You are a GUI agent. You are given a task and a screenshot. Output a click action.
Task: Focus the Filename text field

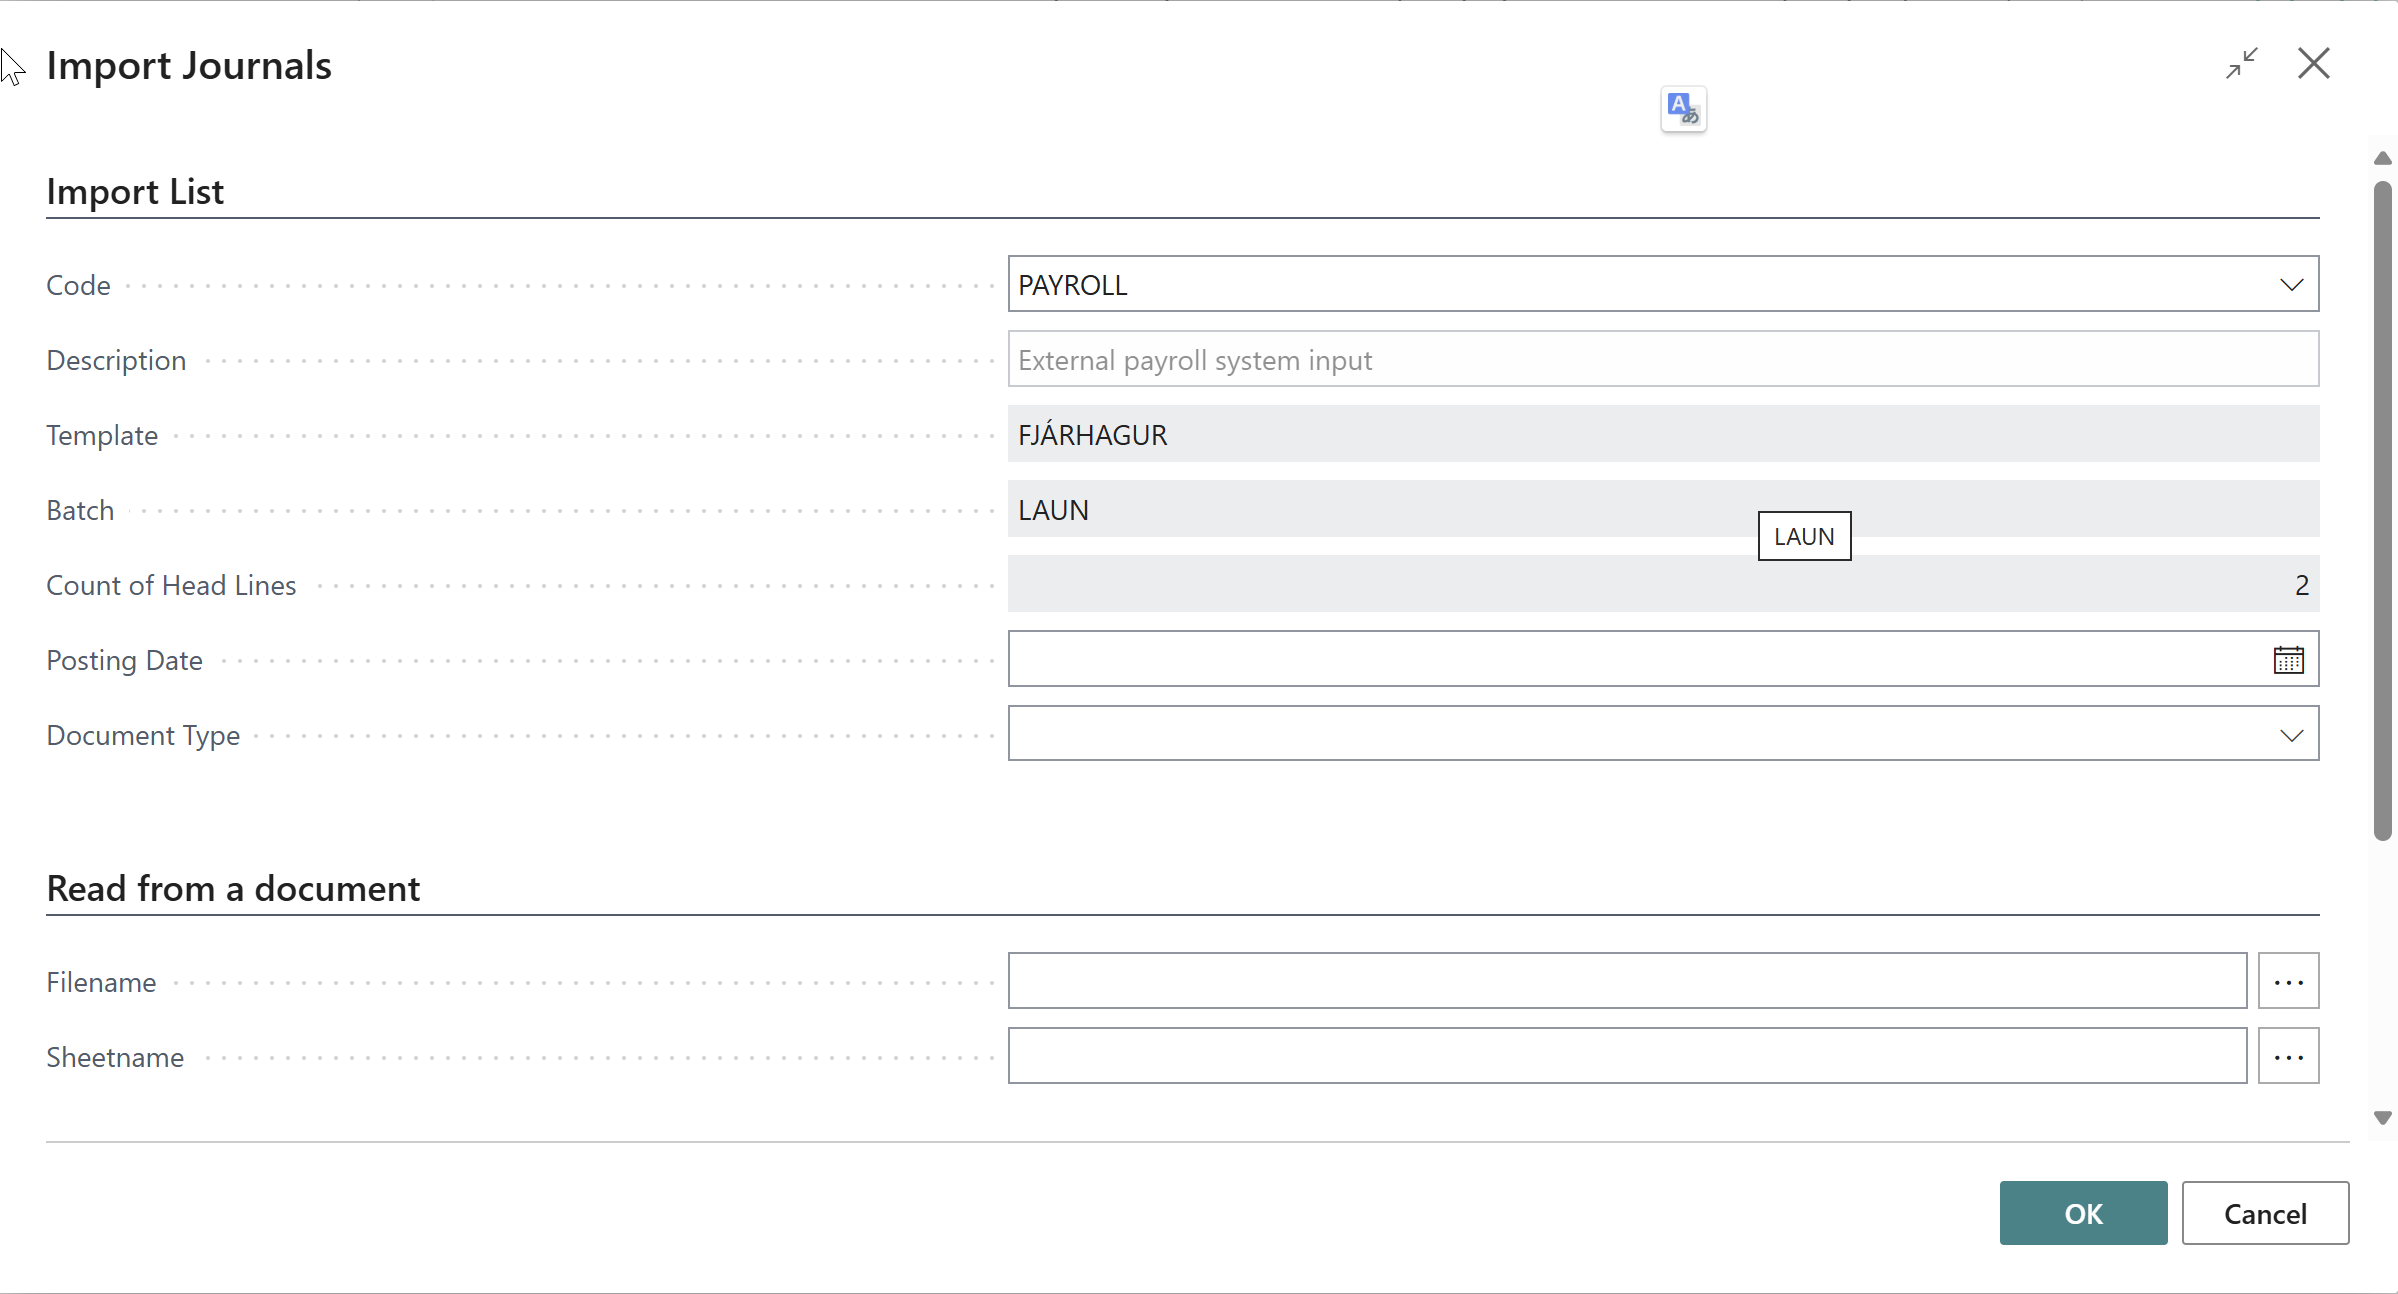tap(1627, 981)
